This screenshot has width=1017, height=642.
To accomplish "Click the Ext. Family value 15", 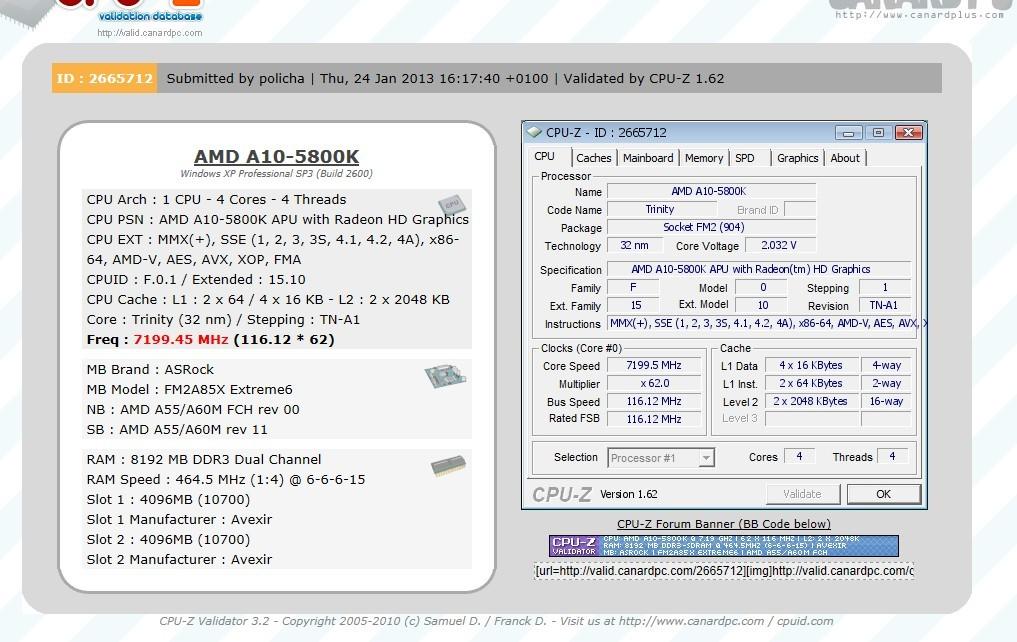I will pos(634,305).
